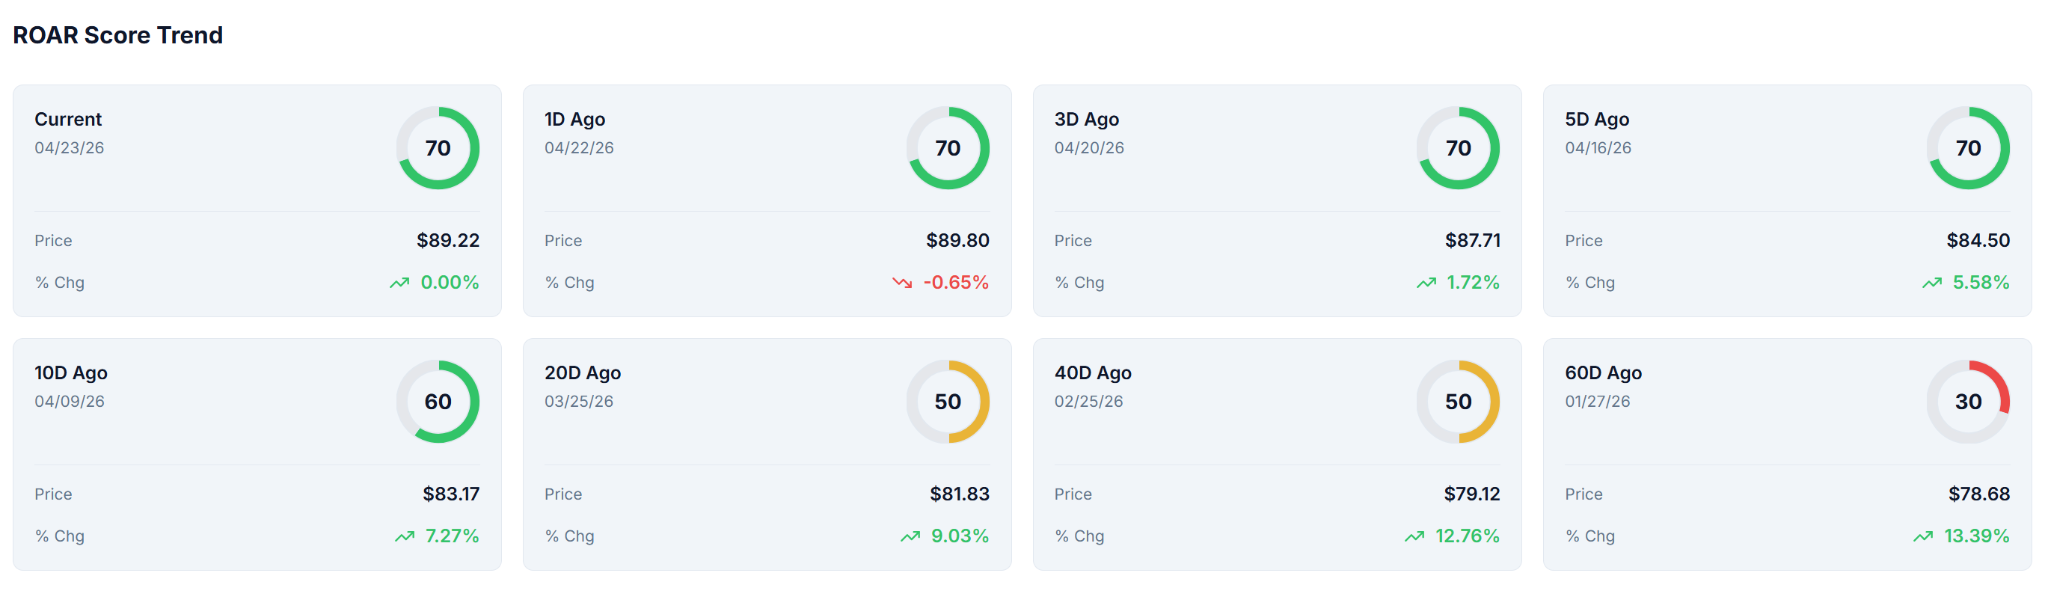Viewport: 2048px width, 589px height.
Task: Click the 5D Ago price $84.50
Action: point(1978,241)
